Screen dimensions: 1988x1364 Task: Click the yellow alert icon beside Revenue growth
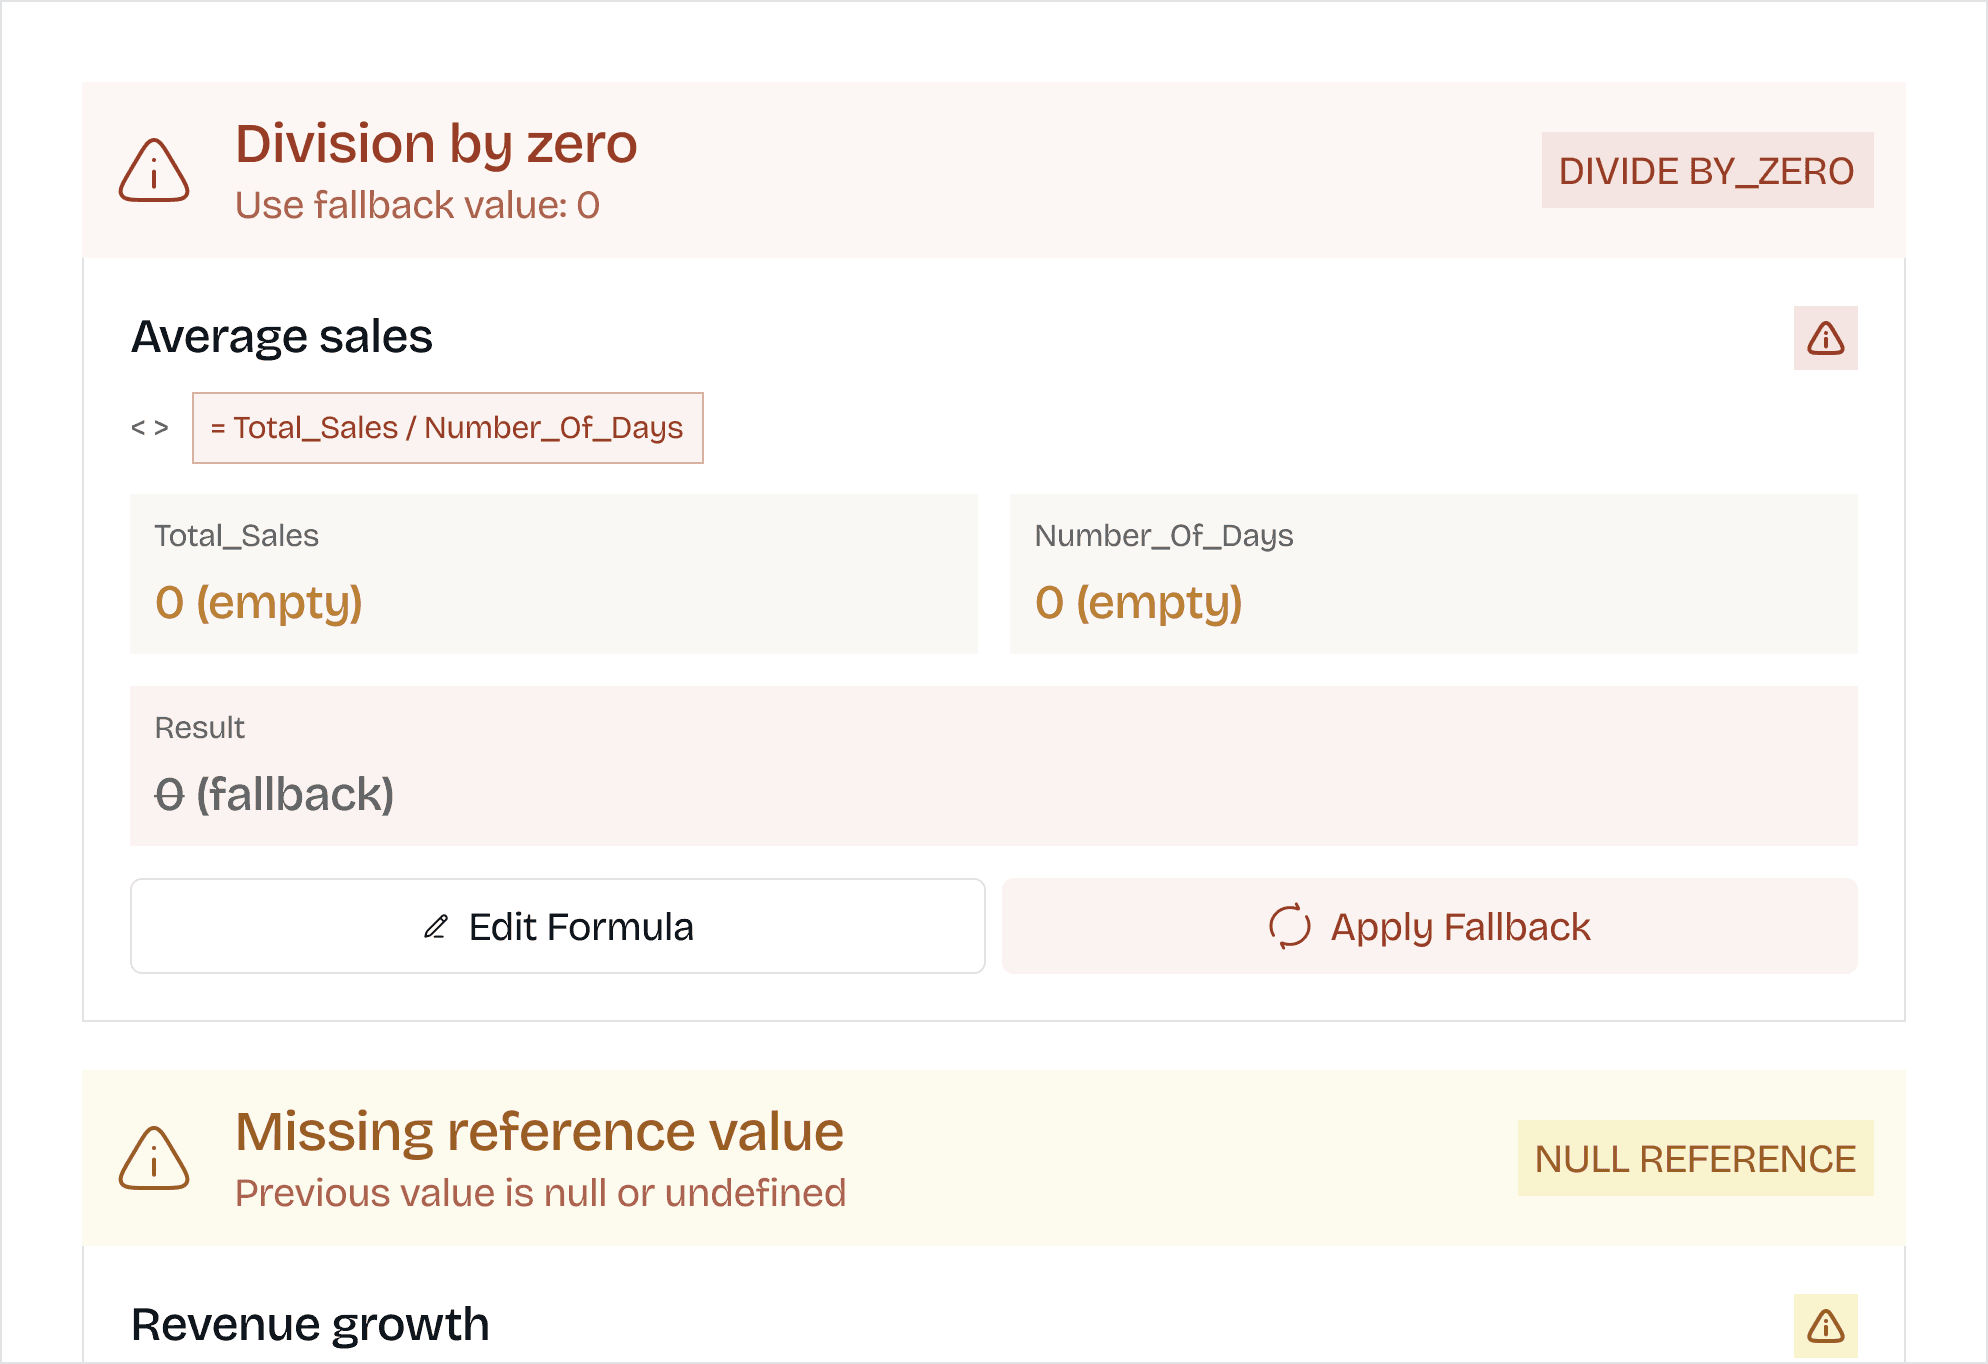[x=1825, y=1326]
